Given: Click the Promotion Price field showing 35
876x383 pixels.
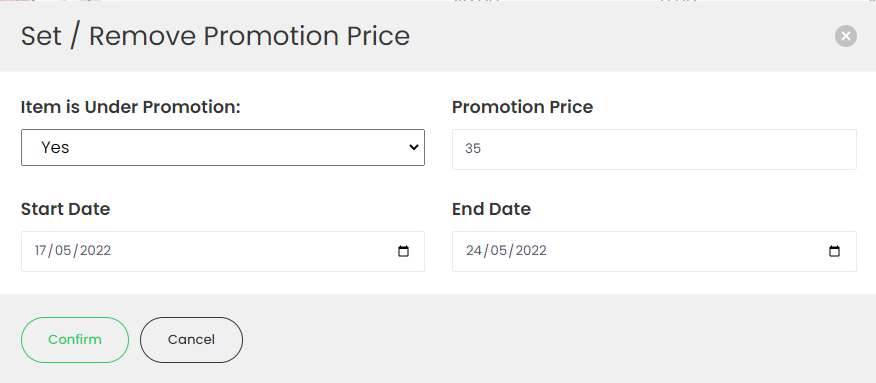Looking at the screenshot, I should point(654,149).
